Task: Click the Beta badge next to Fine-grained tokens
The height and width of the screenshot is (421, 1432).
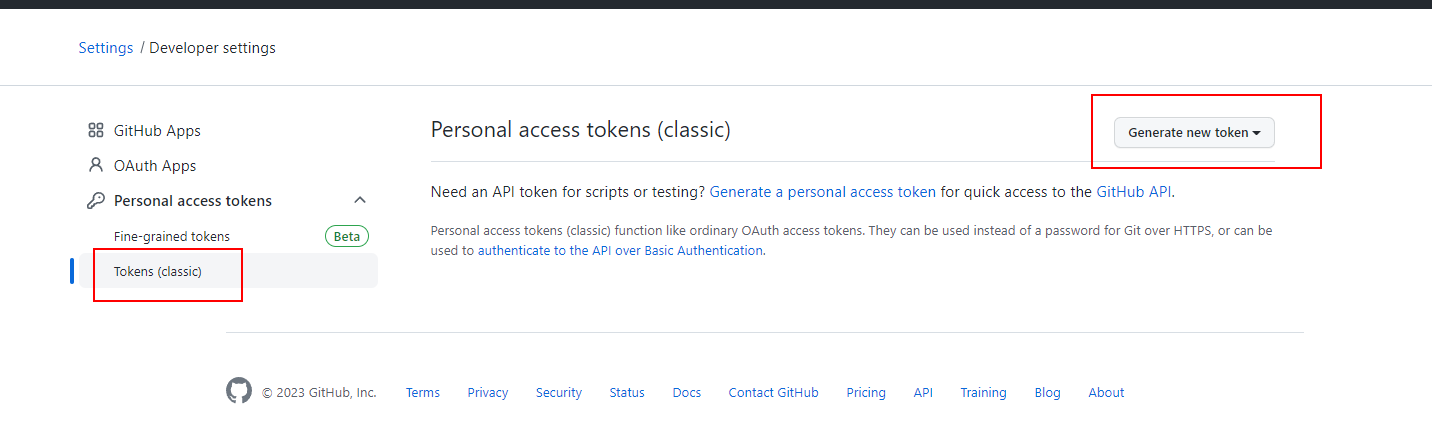Action: [x=347, y=236]
